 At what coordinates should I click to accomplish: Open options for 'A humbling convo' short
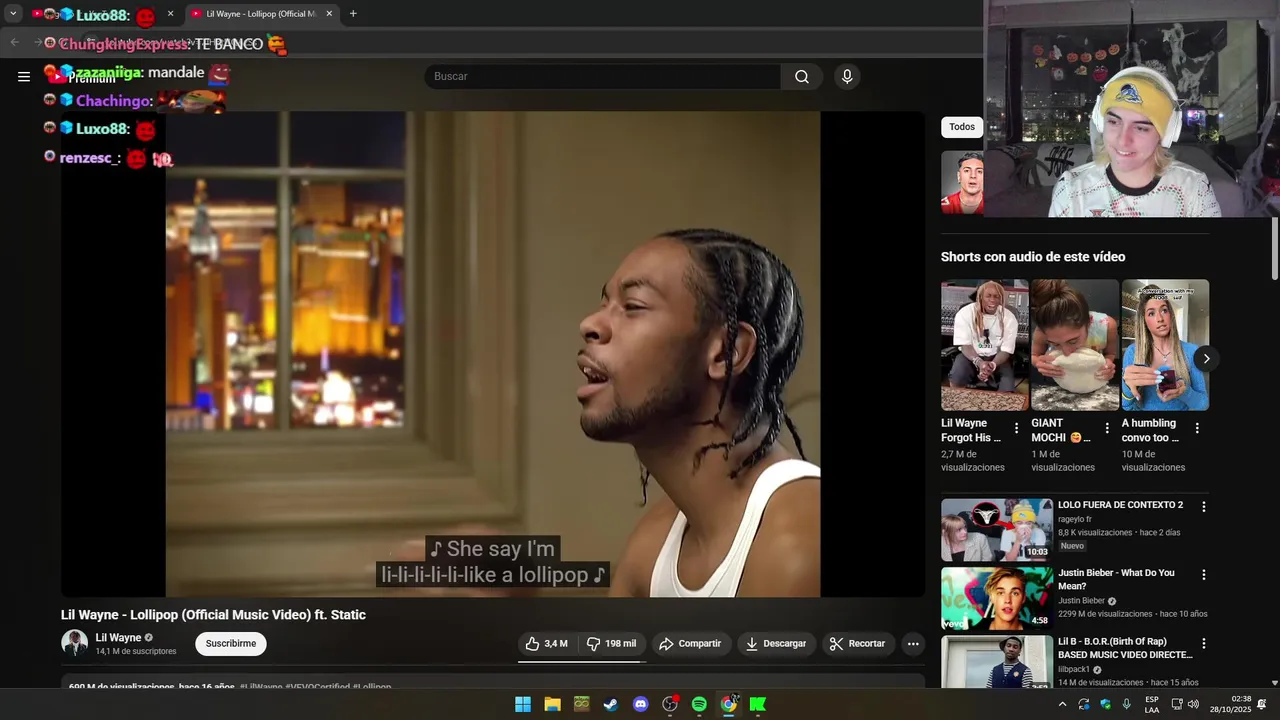[1197, 428]
